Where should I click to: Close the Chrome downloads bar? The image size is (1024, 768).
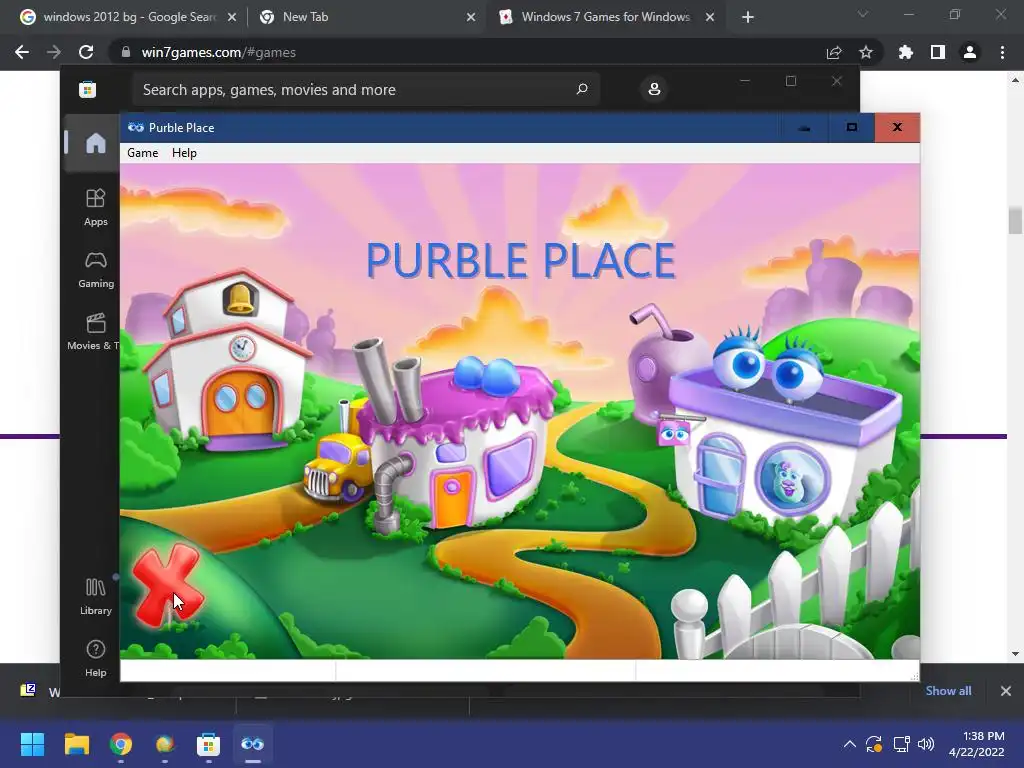coord(1006,690)
